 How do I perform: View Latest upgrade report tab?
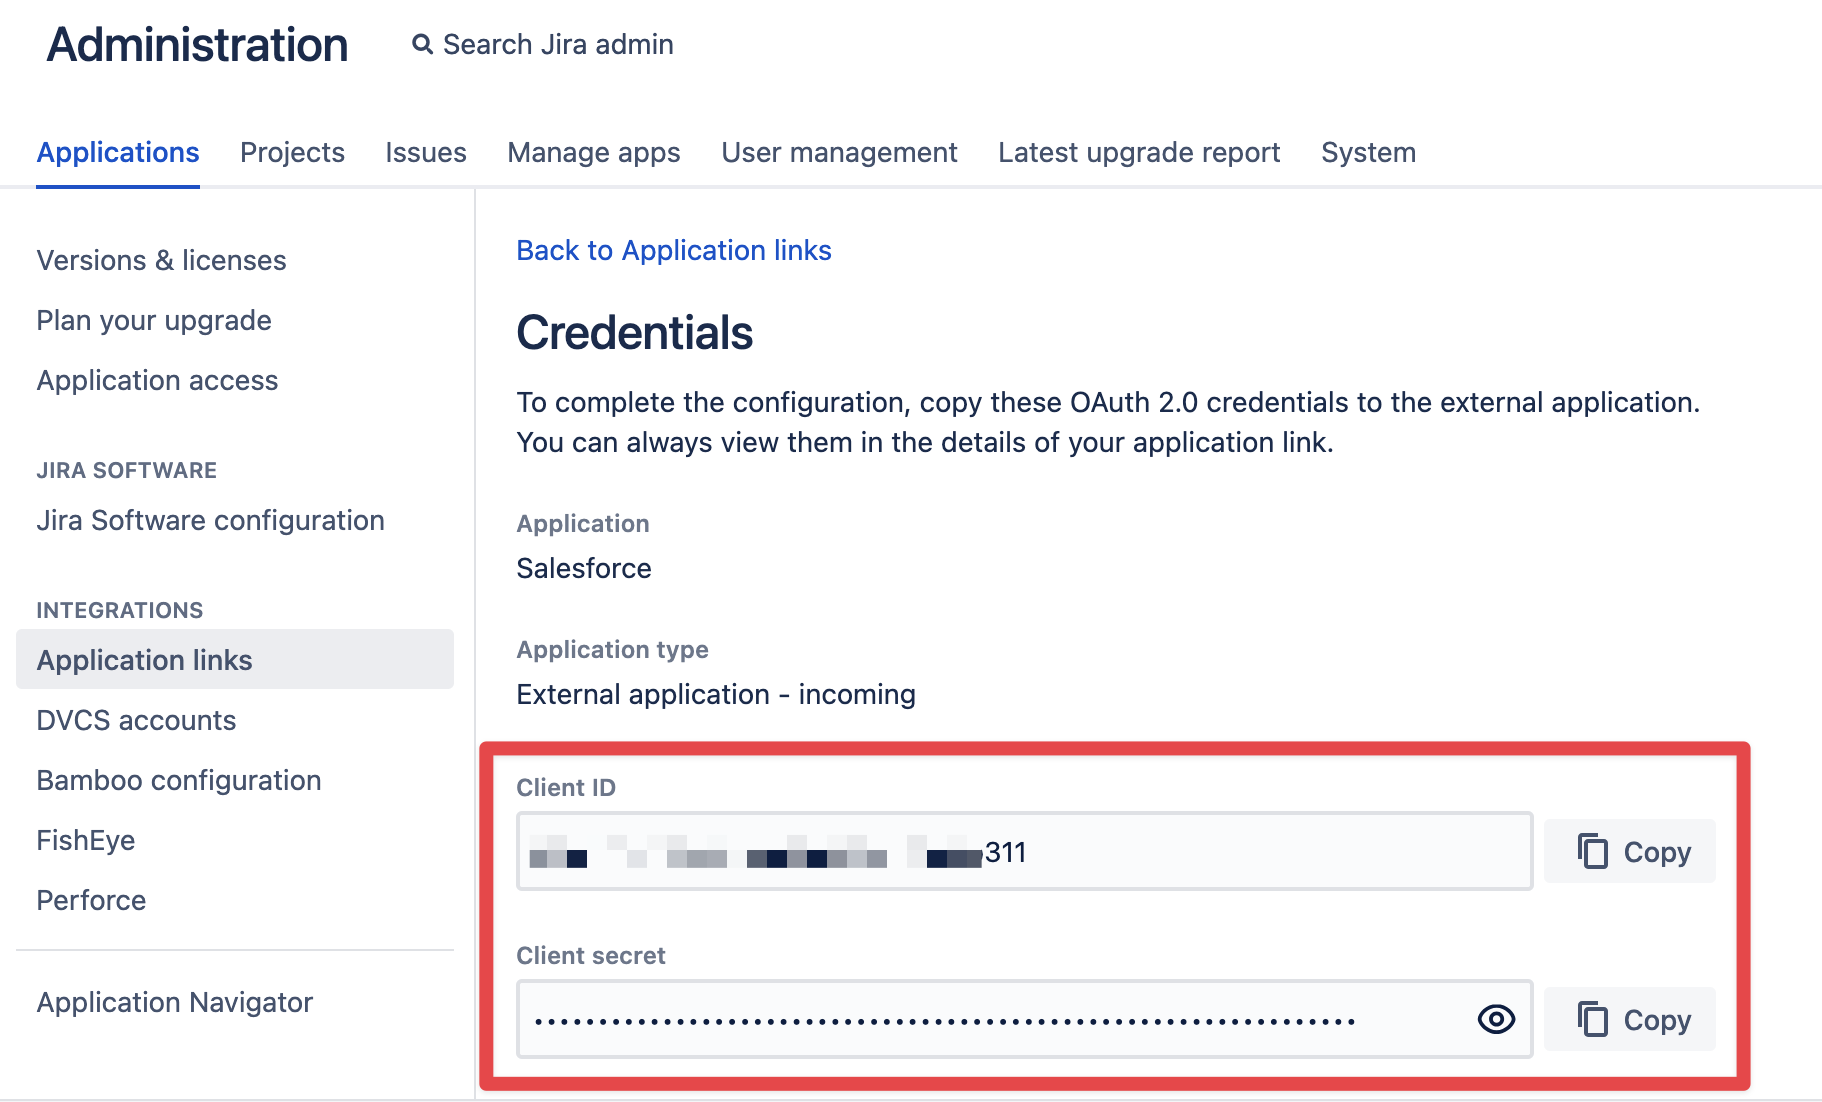(x=1138, y=152)
